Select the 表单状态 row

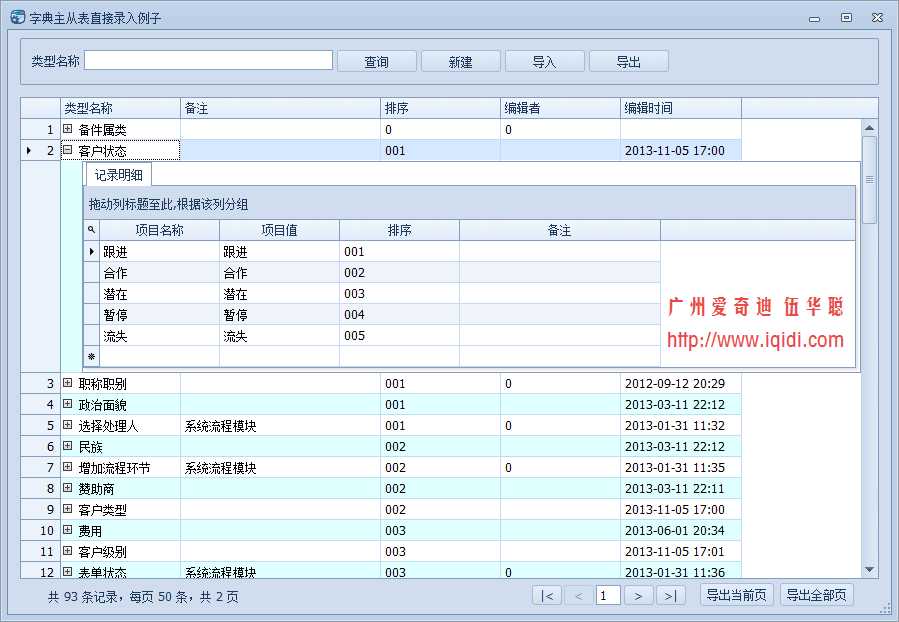point(381,572)
